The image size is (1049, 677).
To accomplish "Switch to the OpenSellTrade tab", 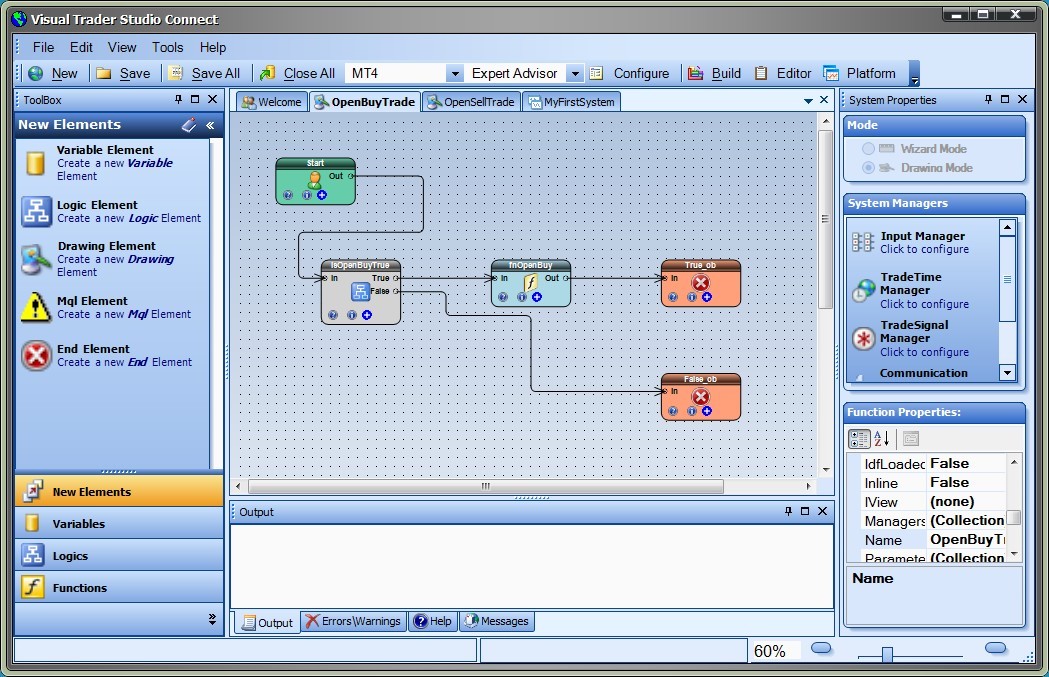I will tap(470, 102).
